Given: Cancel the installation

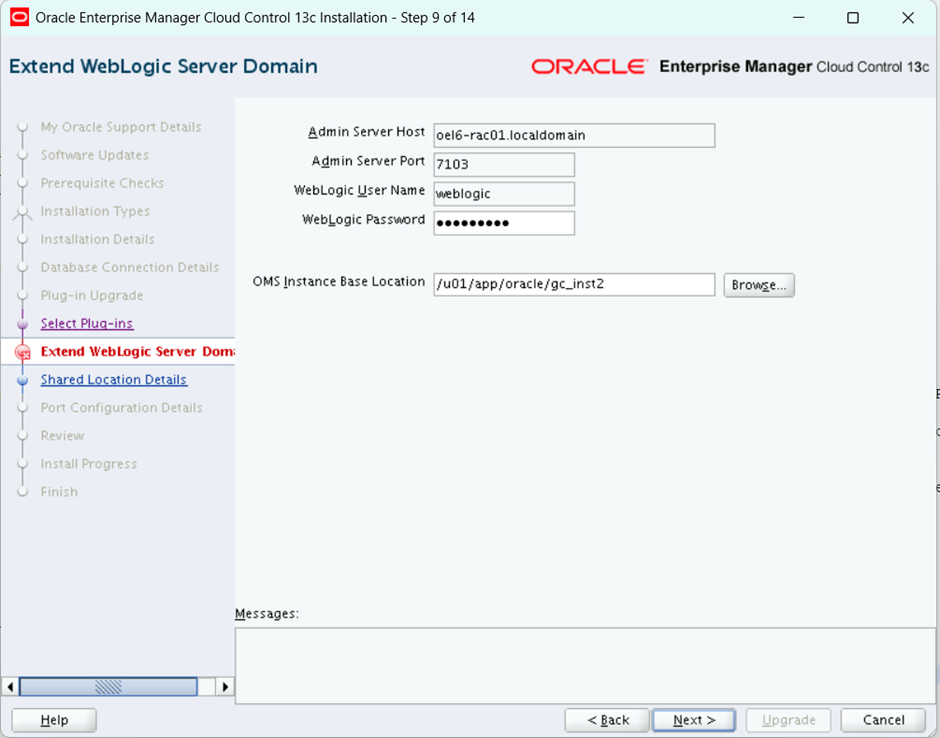Looking at the screenshot, I should point(883,720).
